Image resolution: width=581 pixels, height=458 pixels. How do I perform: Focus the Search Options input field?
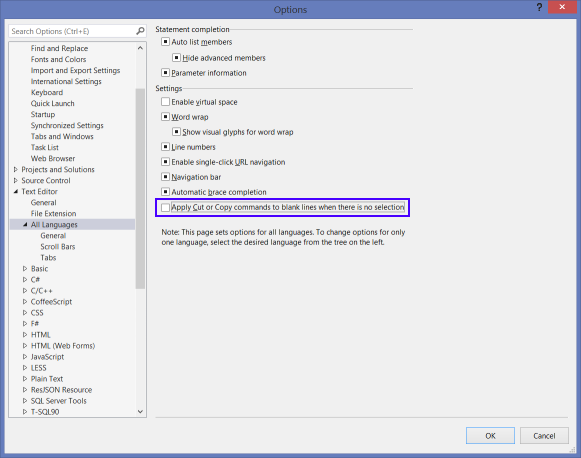coord(72,31)
